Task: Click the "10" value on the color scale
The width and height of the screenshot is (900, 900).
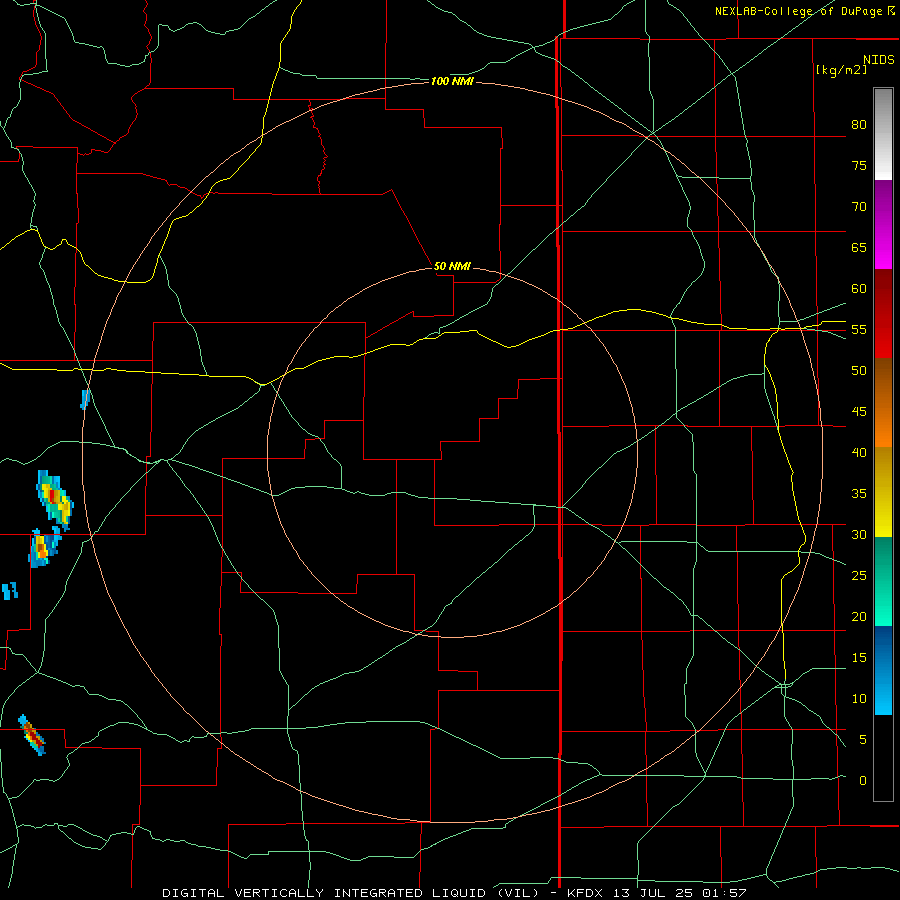Action: tap(859, 699)
